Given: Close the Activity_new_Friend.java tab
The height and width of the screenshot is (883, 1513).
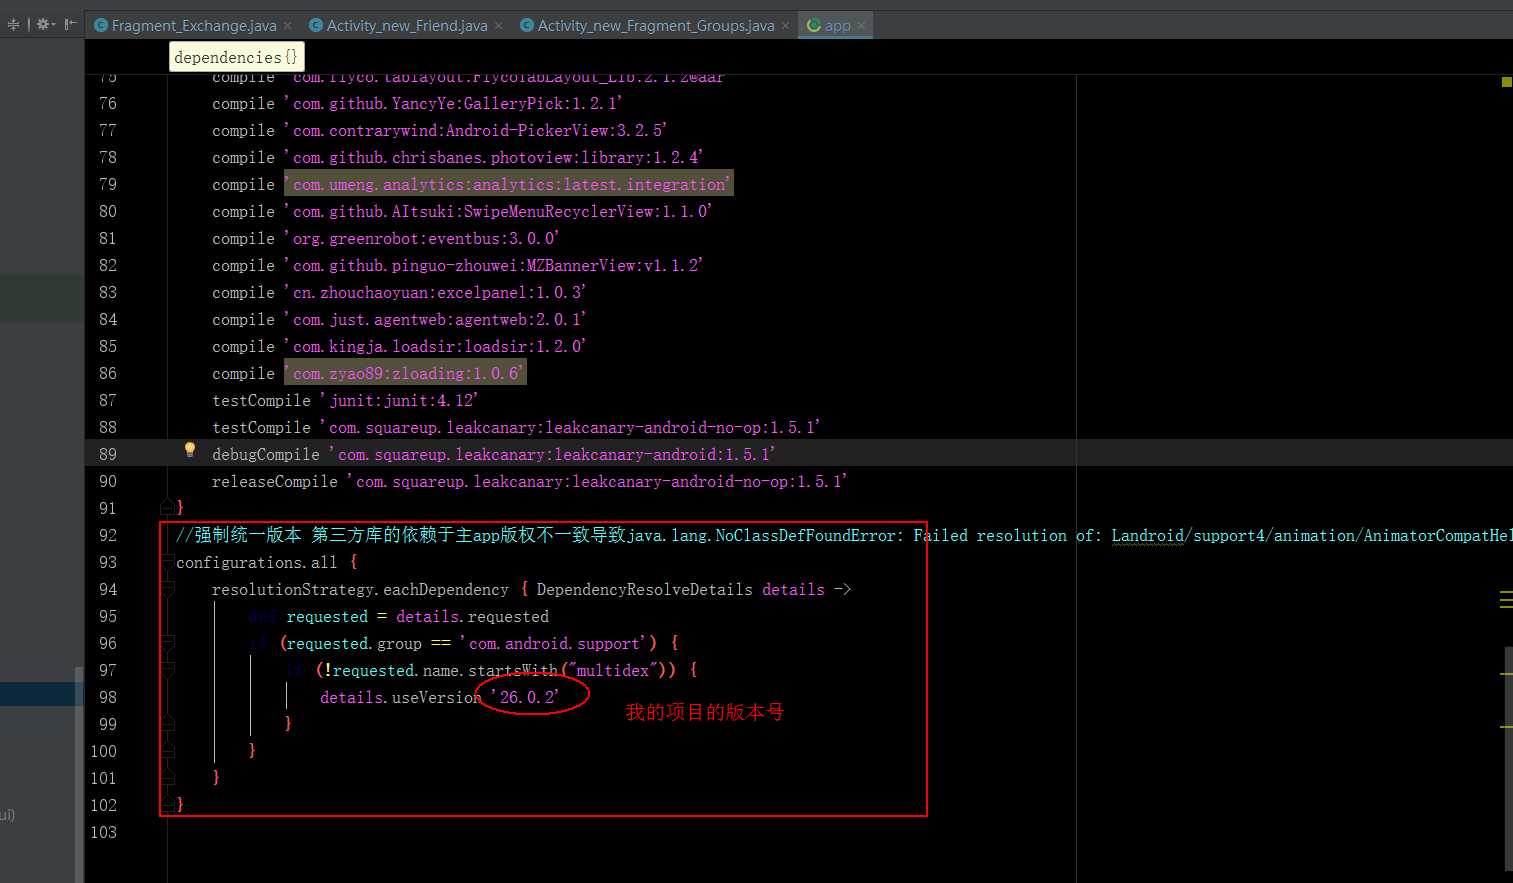Looking at the screenshot, I should point(499,26).
